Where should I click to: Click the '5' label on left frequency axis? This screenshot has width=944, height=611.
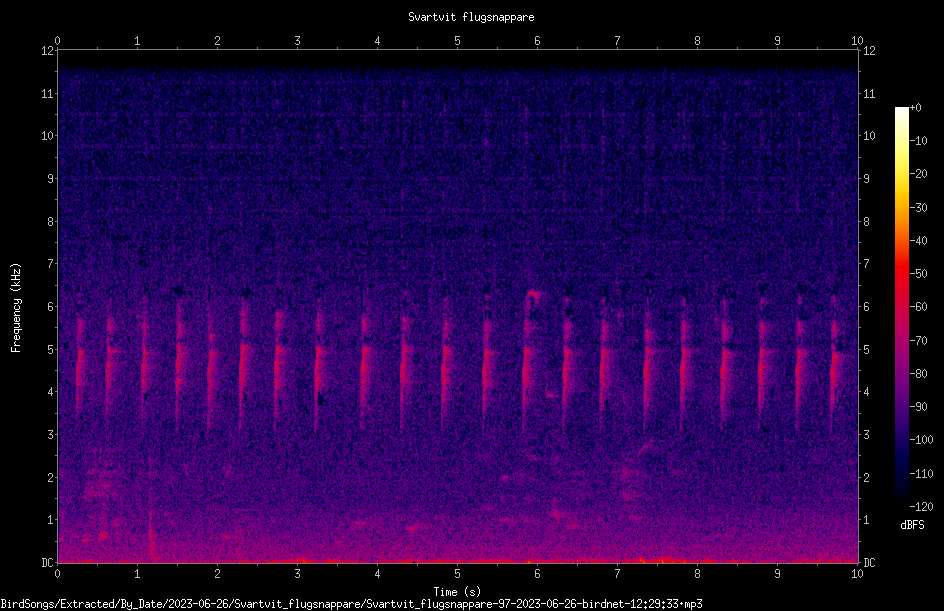tap(51, 349)
